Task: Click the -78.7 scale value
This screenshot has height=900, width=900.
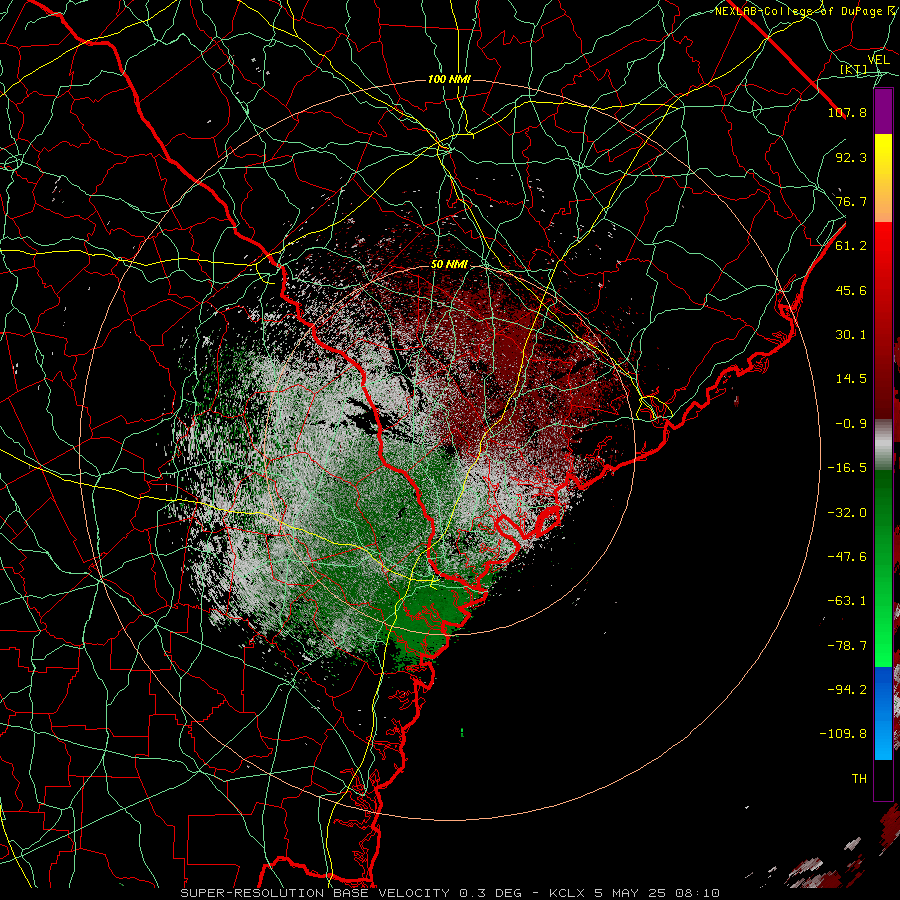Action: (x=847, y=646)
